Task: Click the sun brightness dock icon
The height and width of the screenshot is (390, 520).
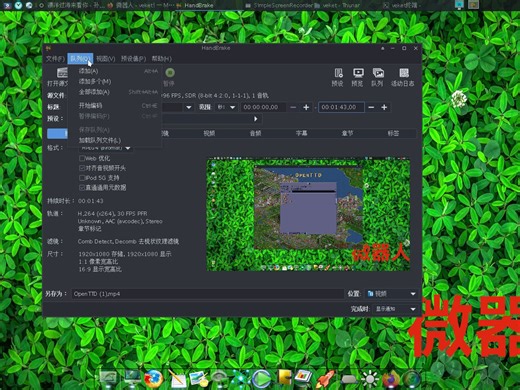Action: point(370,379)
